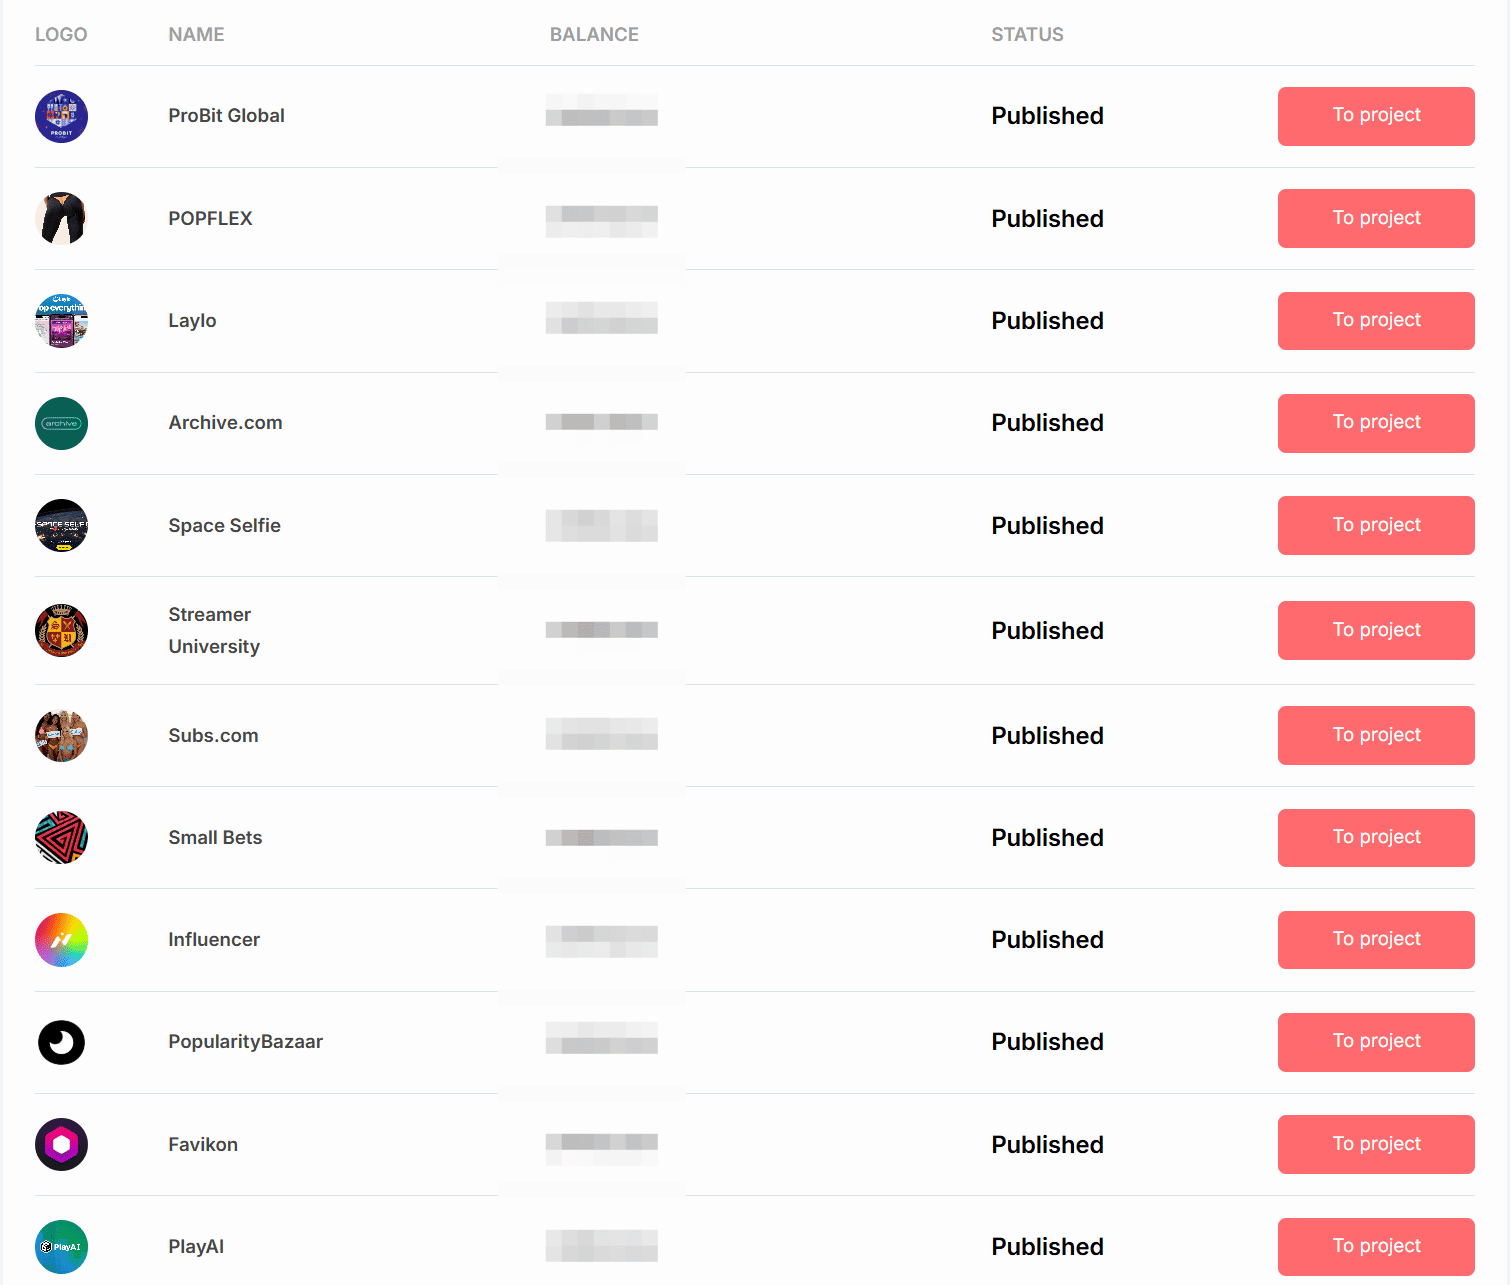This screenshot has height=1285, width=1510.
Task: Click the Laylo name text
Action: (192, 321)
